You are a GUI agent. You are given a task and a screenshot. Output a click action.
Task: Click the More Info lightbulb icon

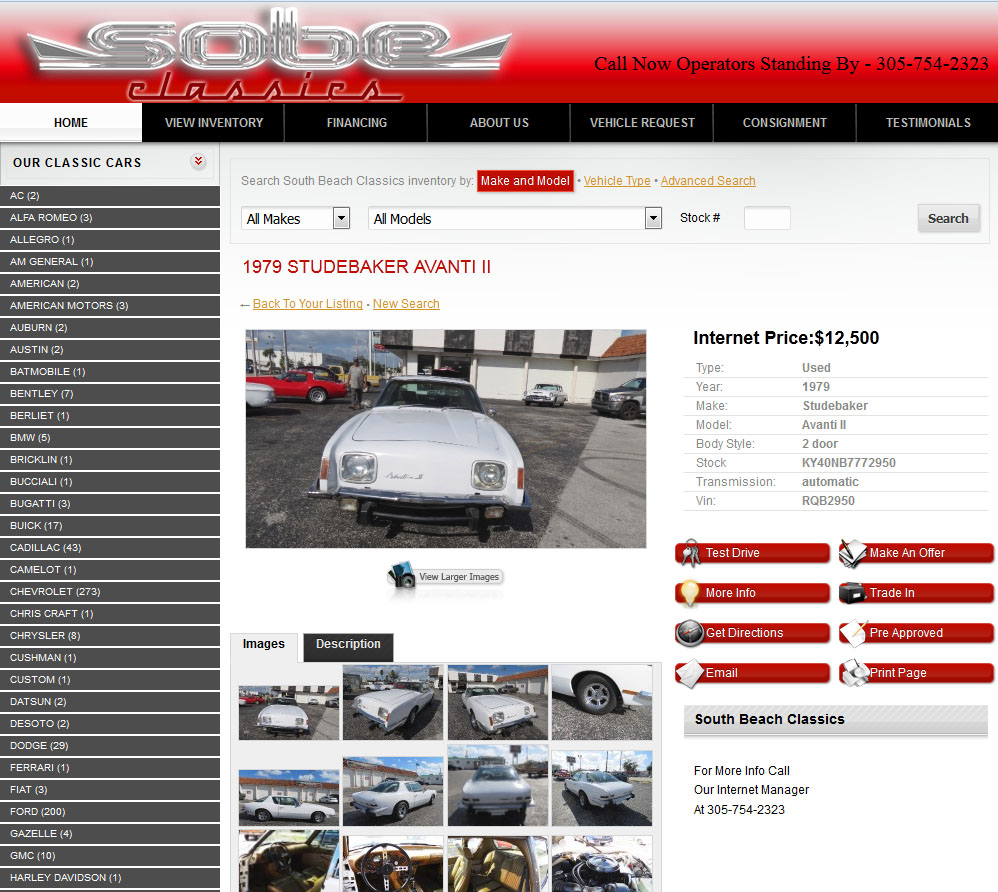point(688,593)
